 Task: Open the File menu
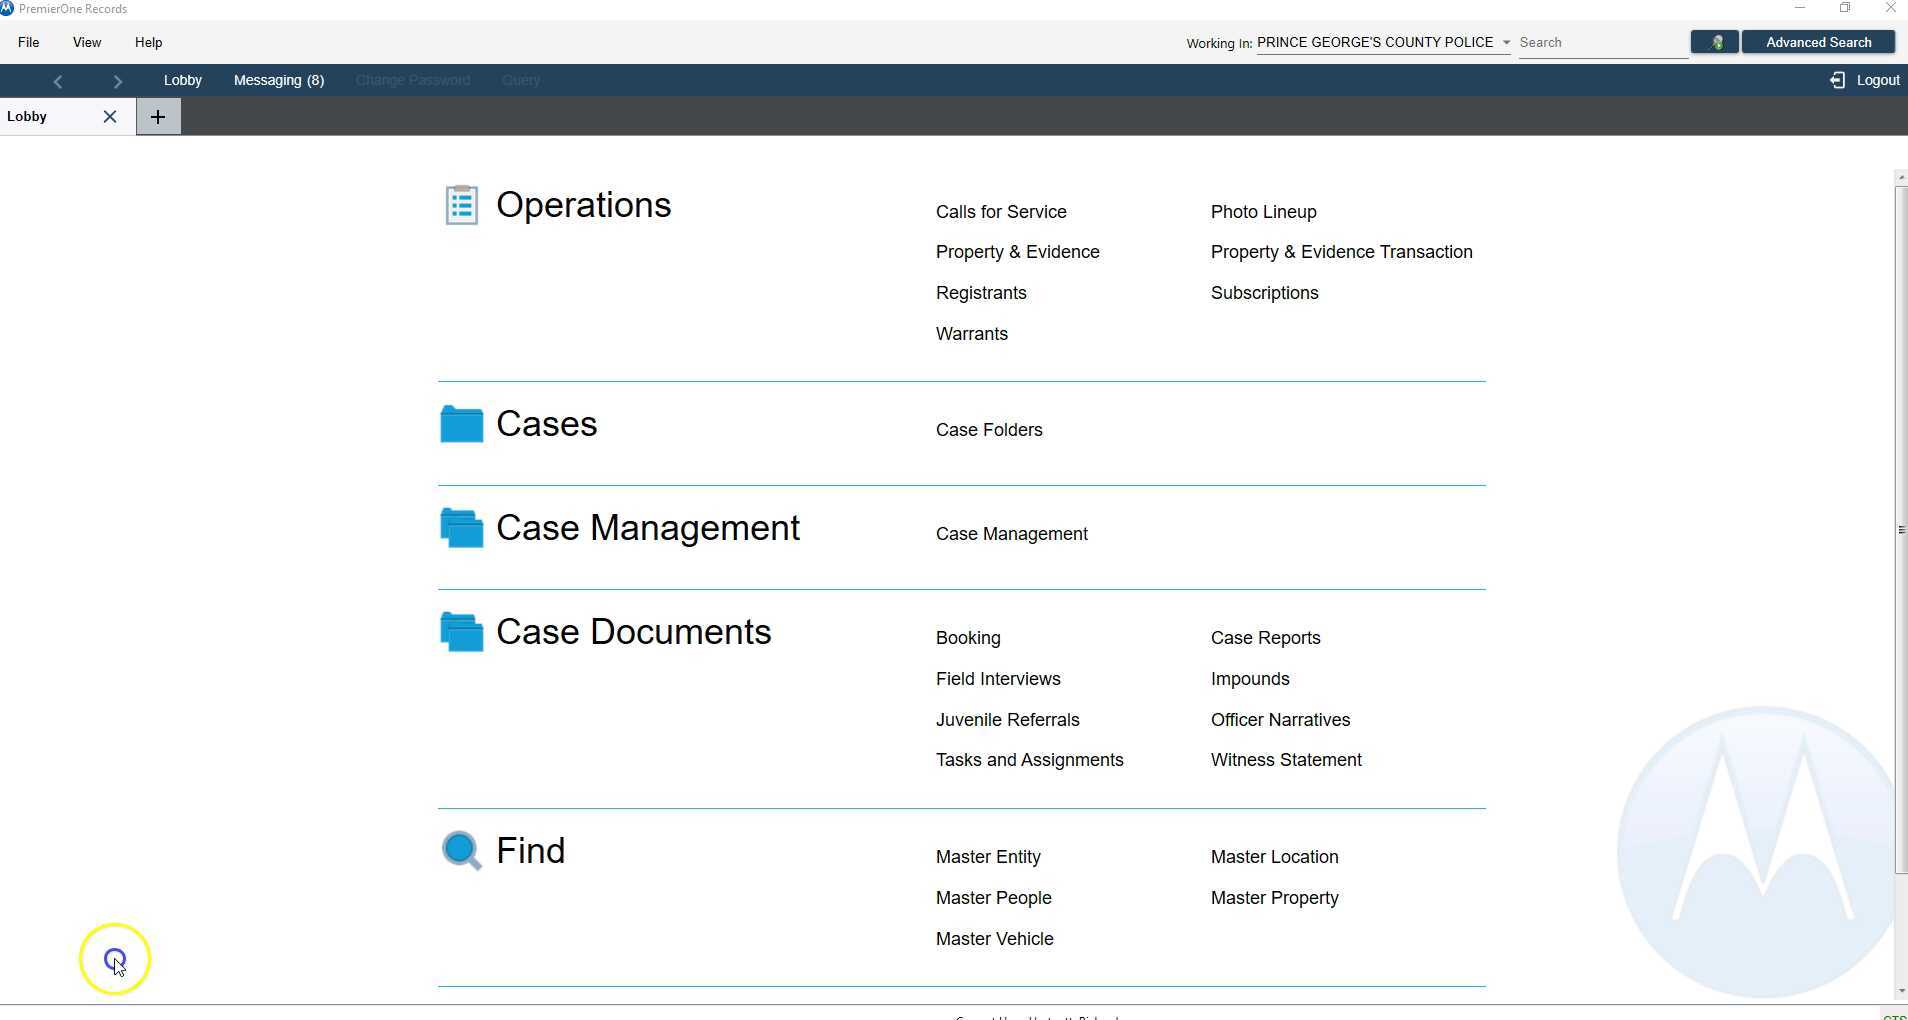[28, 42]
